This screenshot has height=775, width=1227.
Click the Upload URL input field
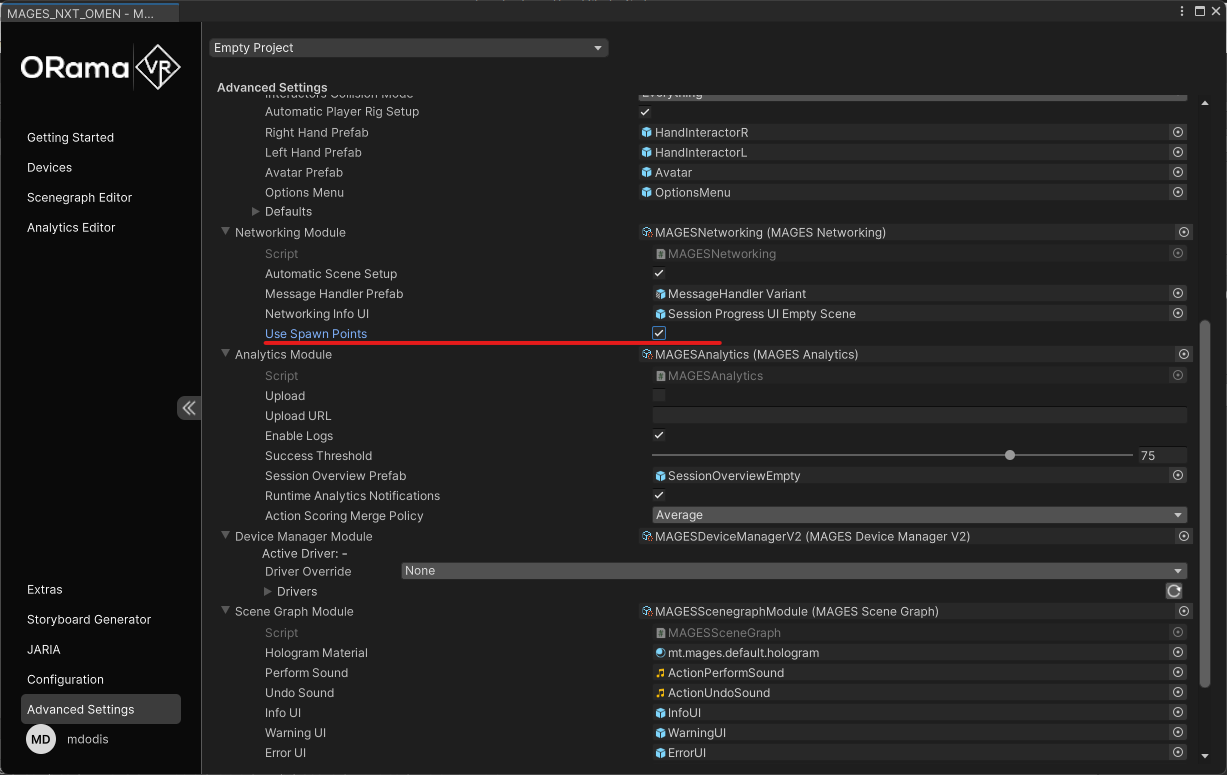(919, 415)
